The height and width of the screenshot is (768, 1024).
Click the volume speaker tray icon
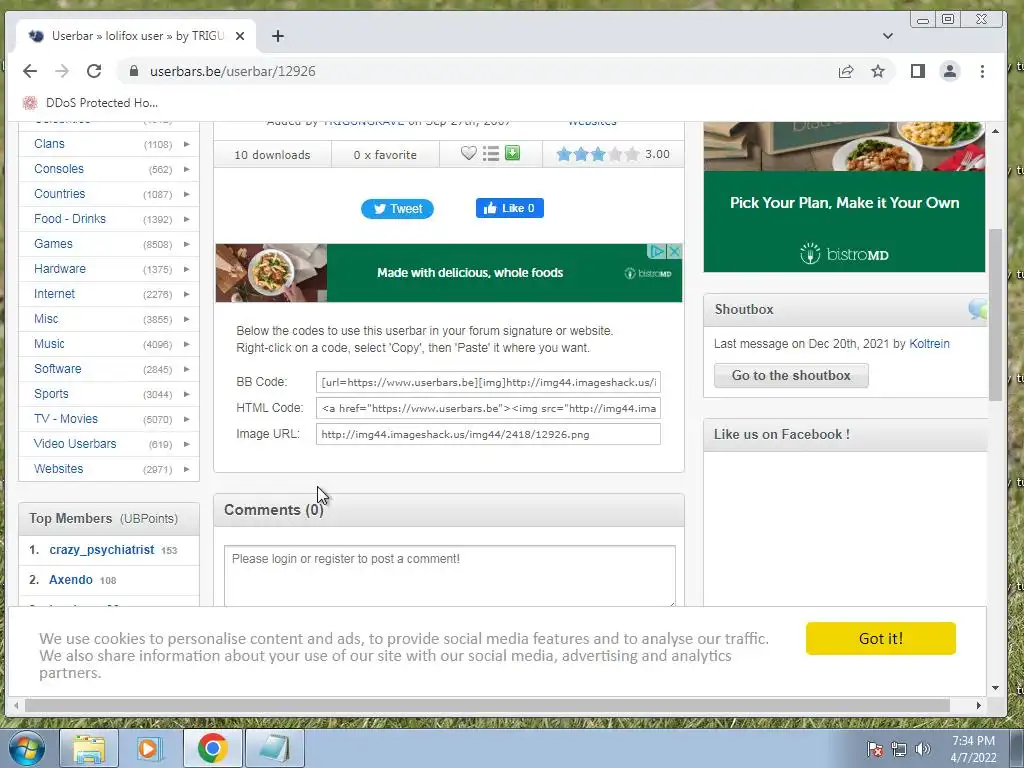[x=923, y=749]
